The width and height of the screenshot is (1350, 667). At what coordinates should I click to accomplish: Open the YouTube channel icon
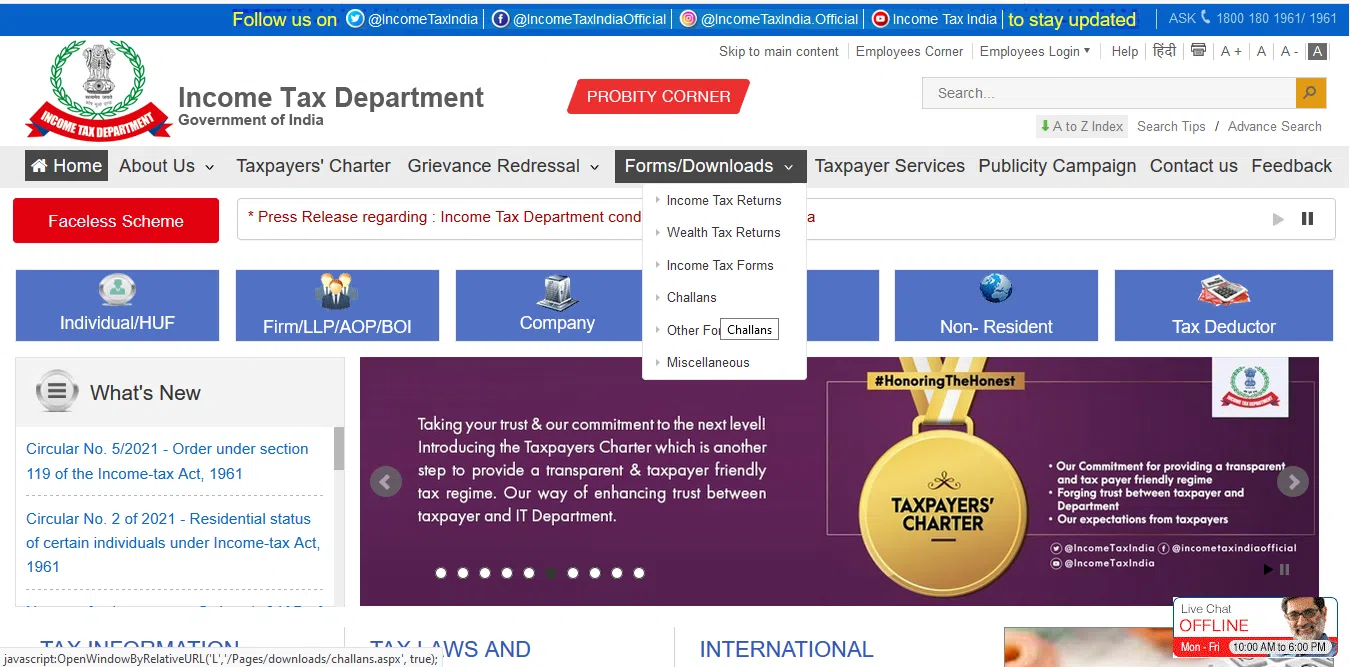click(878, 18)
